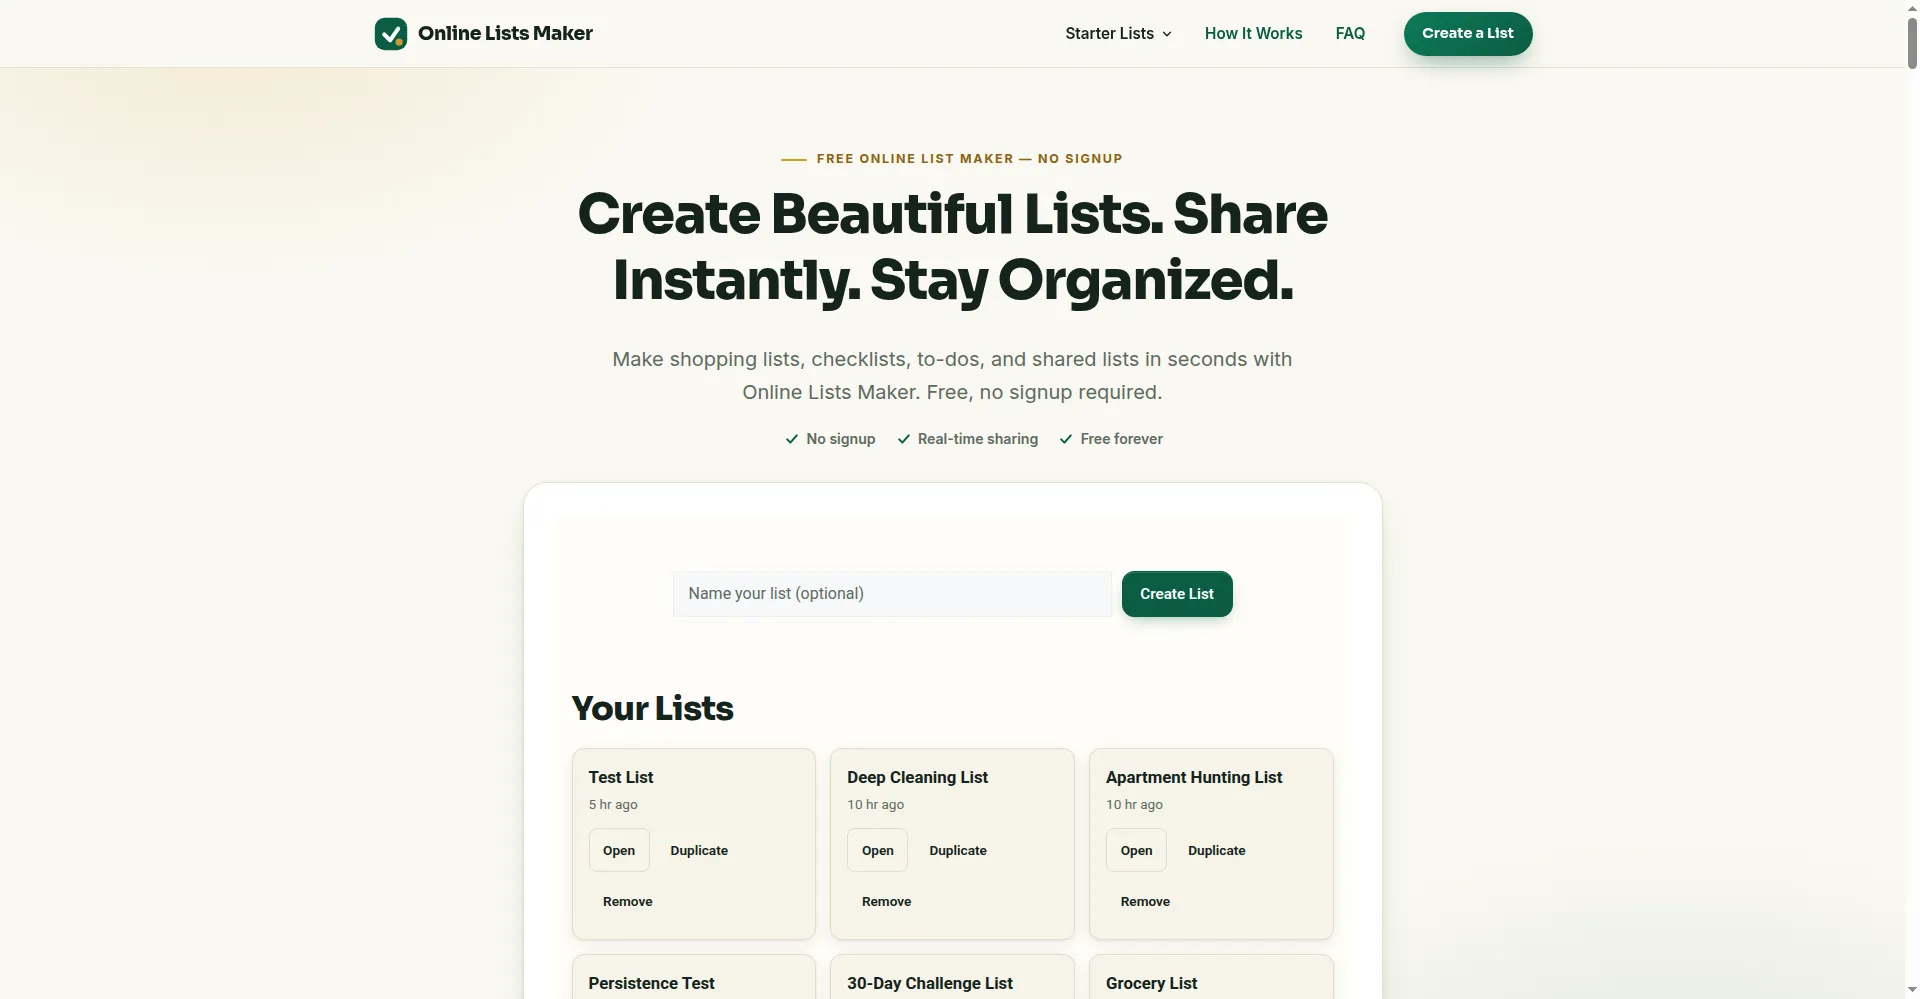The width and height of the screenshot is (1920, 999).
Task: Click the No signup checkmark icon
Action: click(792, 439)
